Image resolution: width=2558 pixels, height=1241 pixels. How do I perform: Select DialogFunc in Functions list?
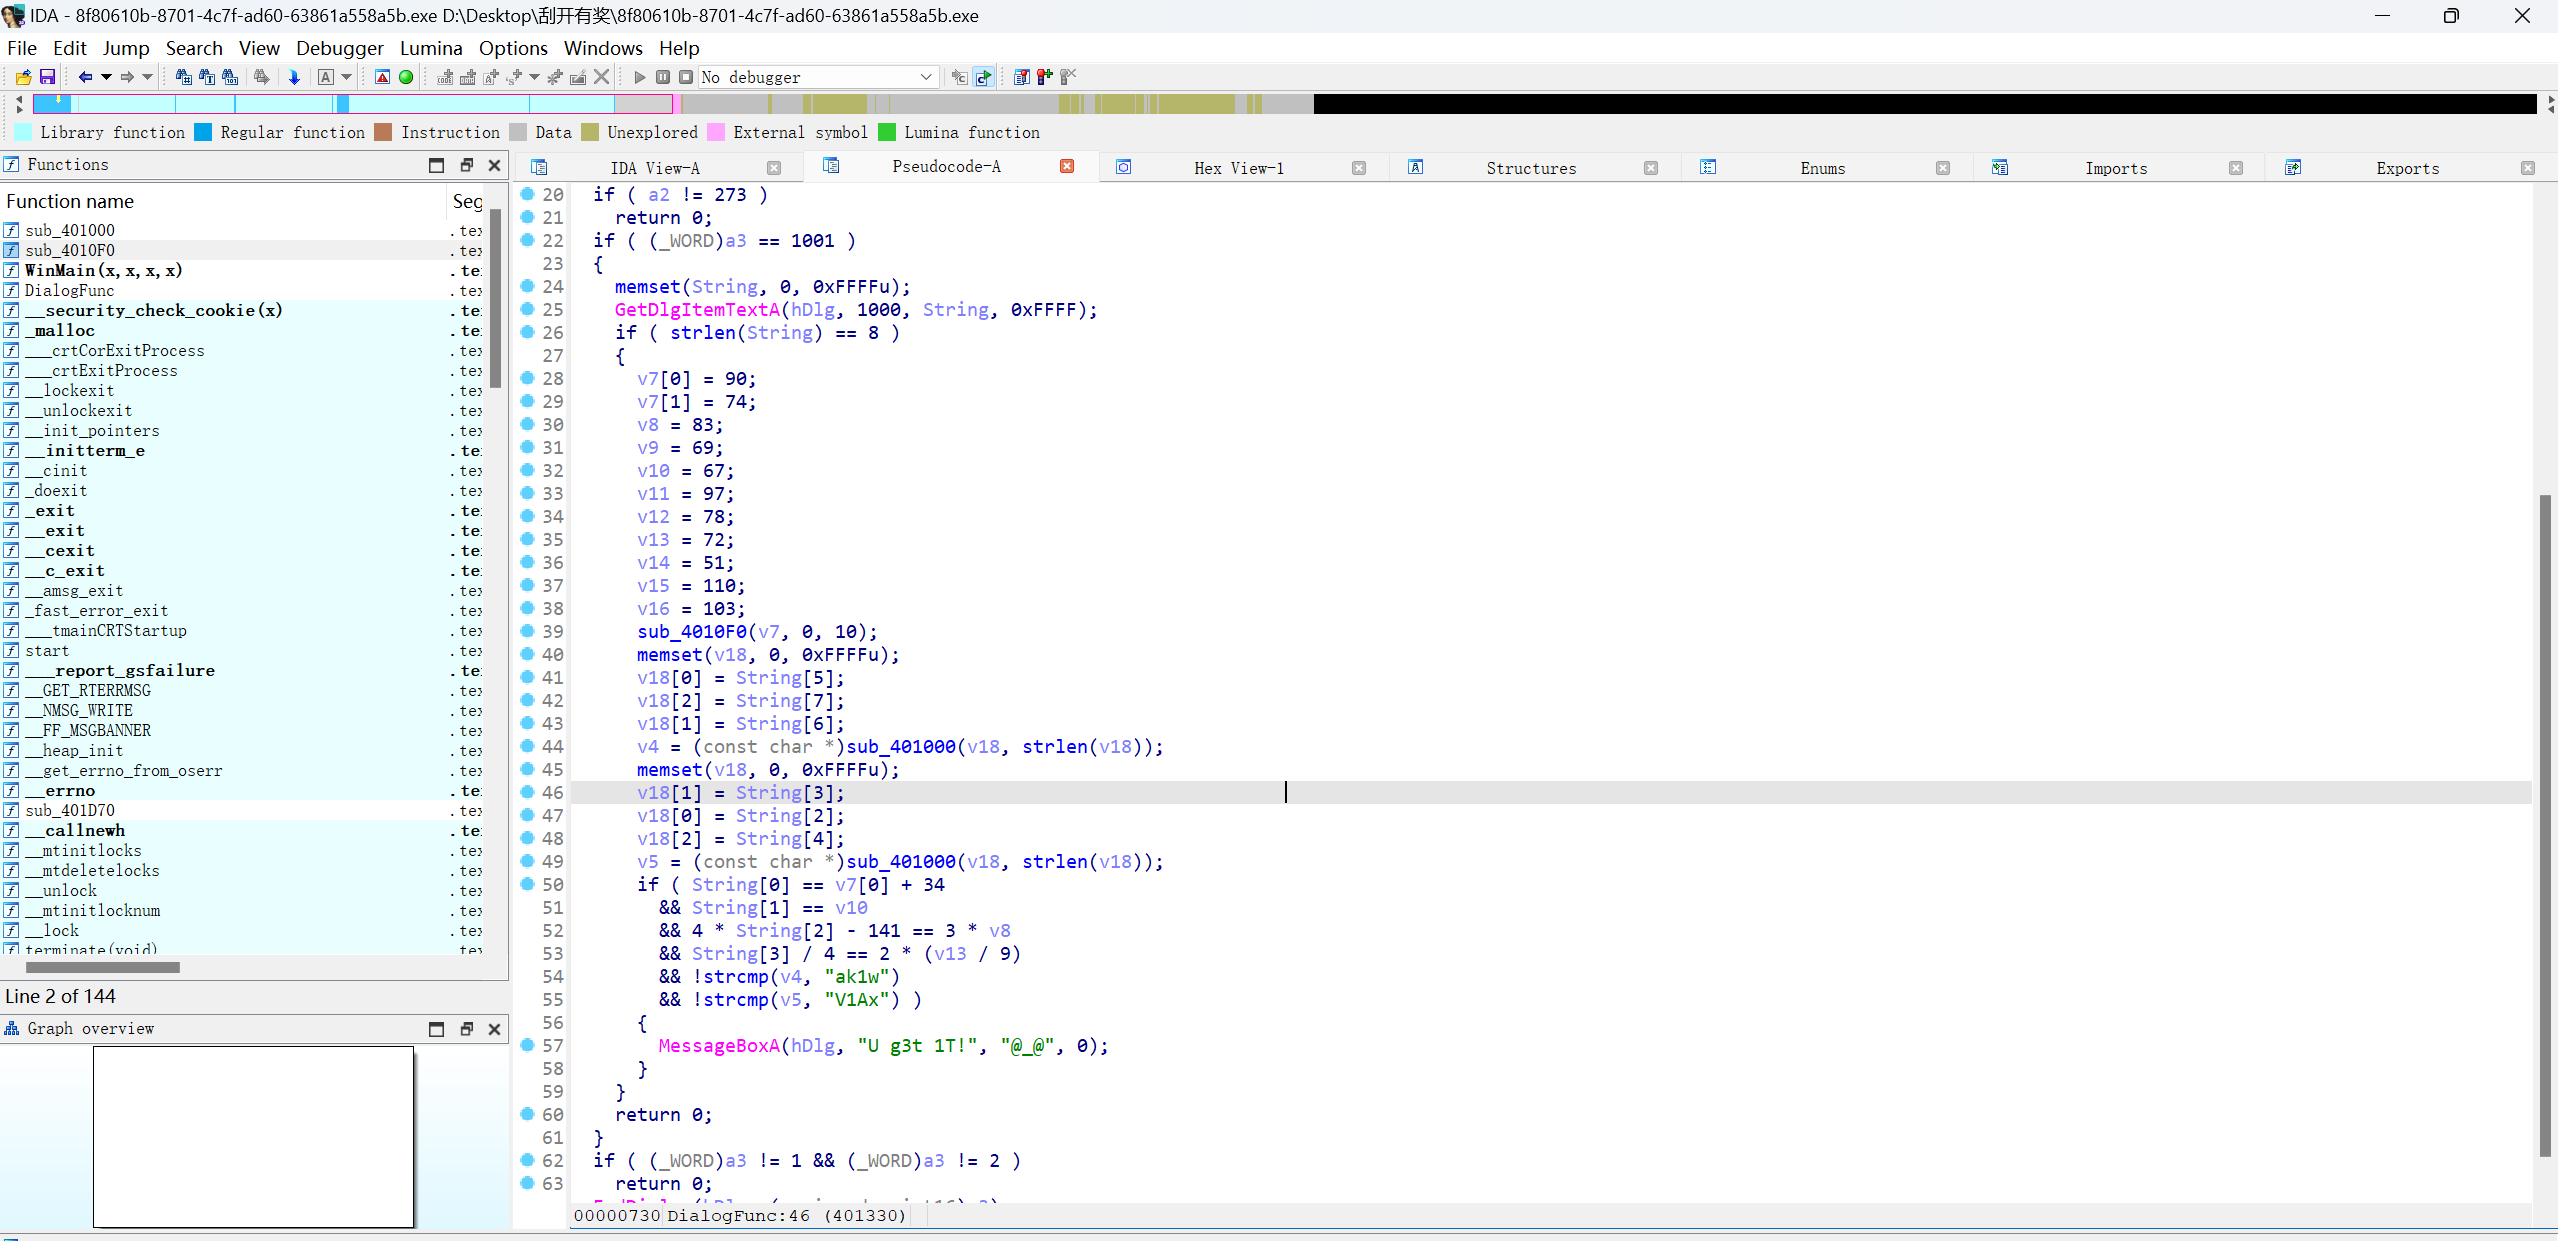pos(70,290)
